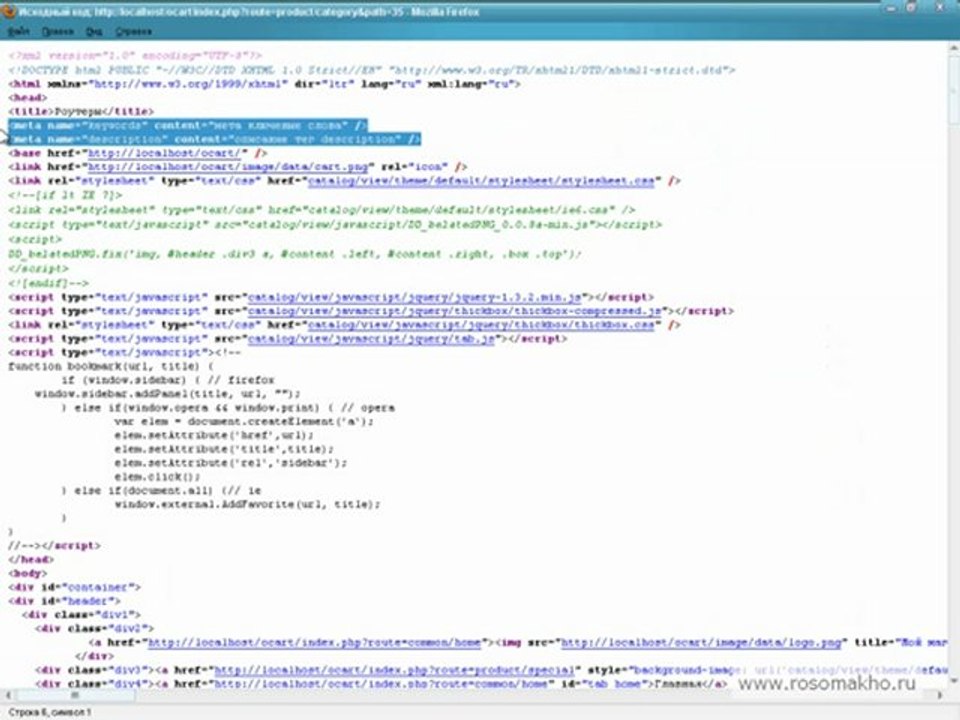Close the source viewer window
Screen dimensions: 960x720
tap(941, 8)
